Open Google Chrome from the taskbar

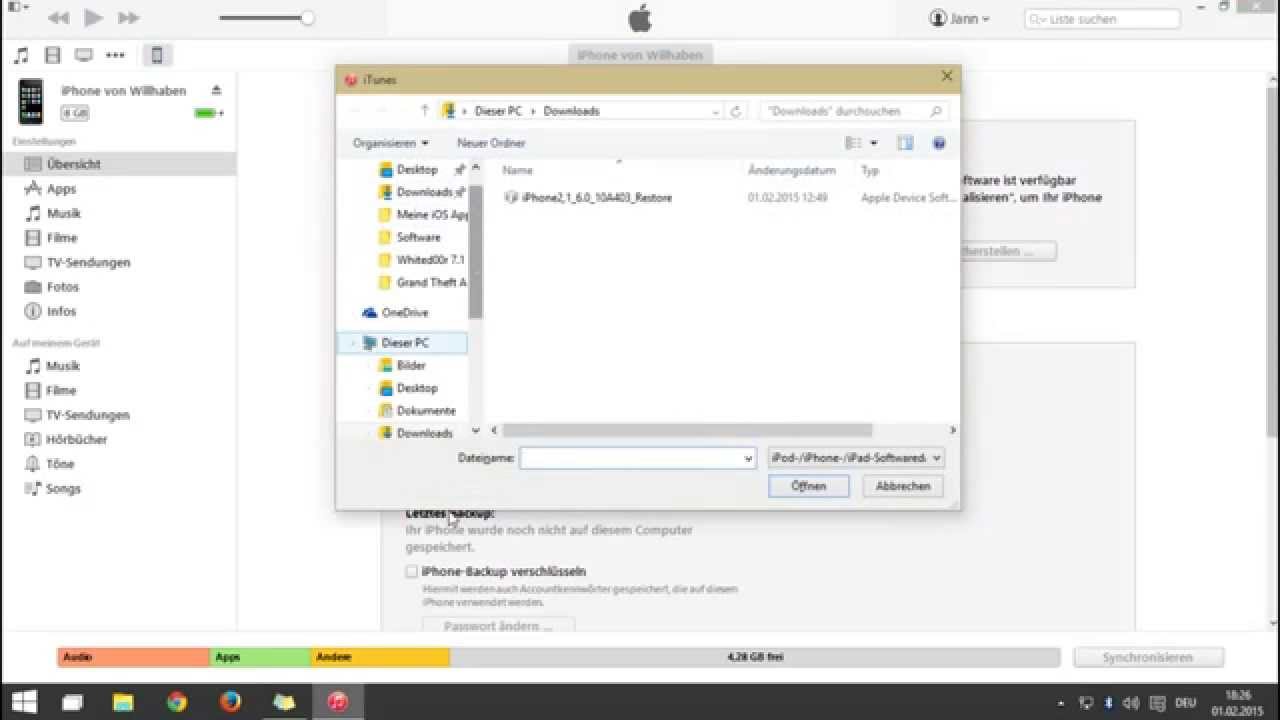tap(176, 701)
